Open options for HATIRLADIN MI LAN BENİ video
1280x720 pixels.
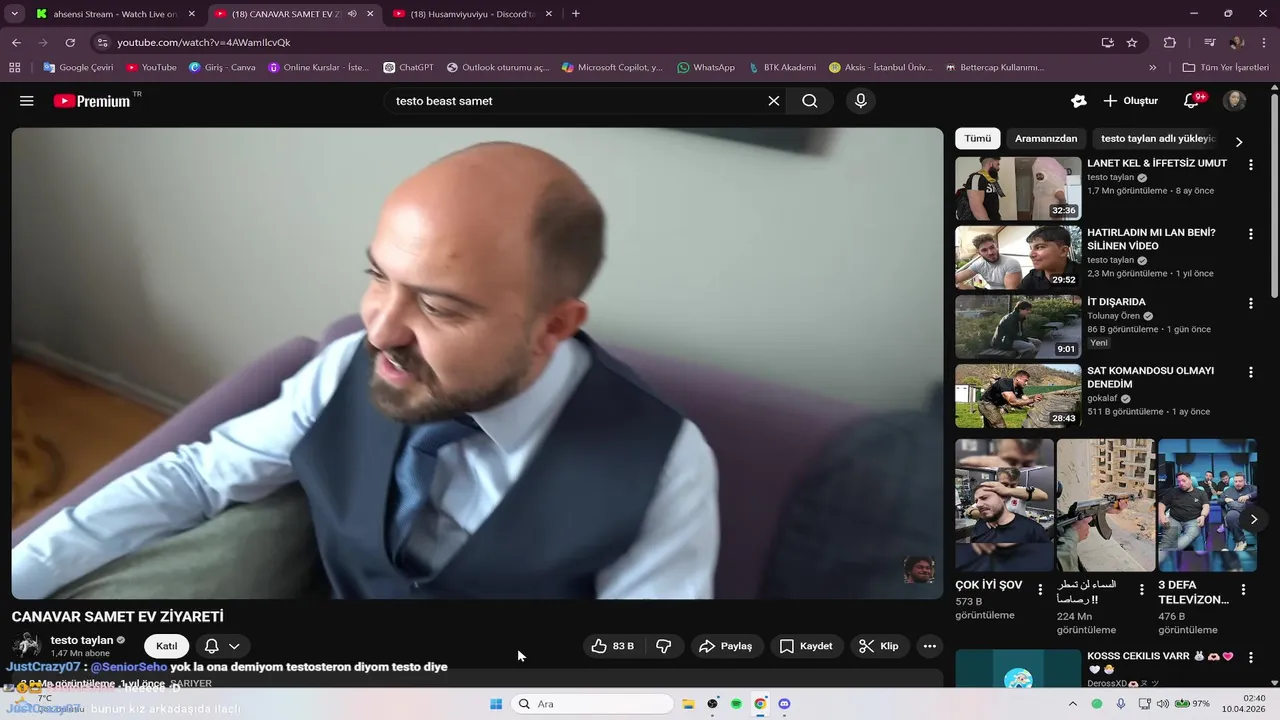click(1250, 233)
